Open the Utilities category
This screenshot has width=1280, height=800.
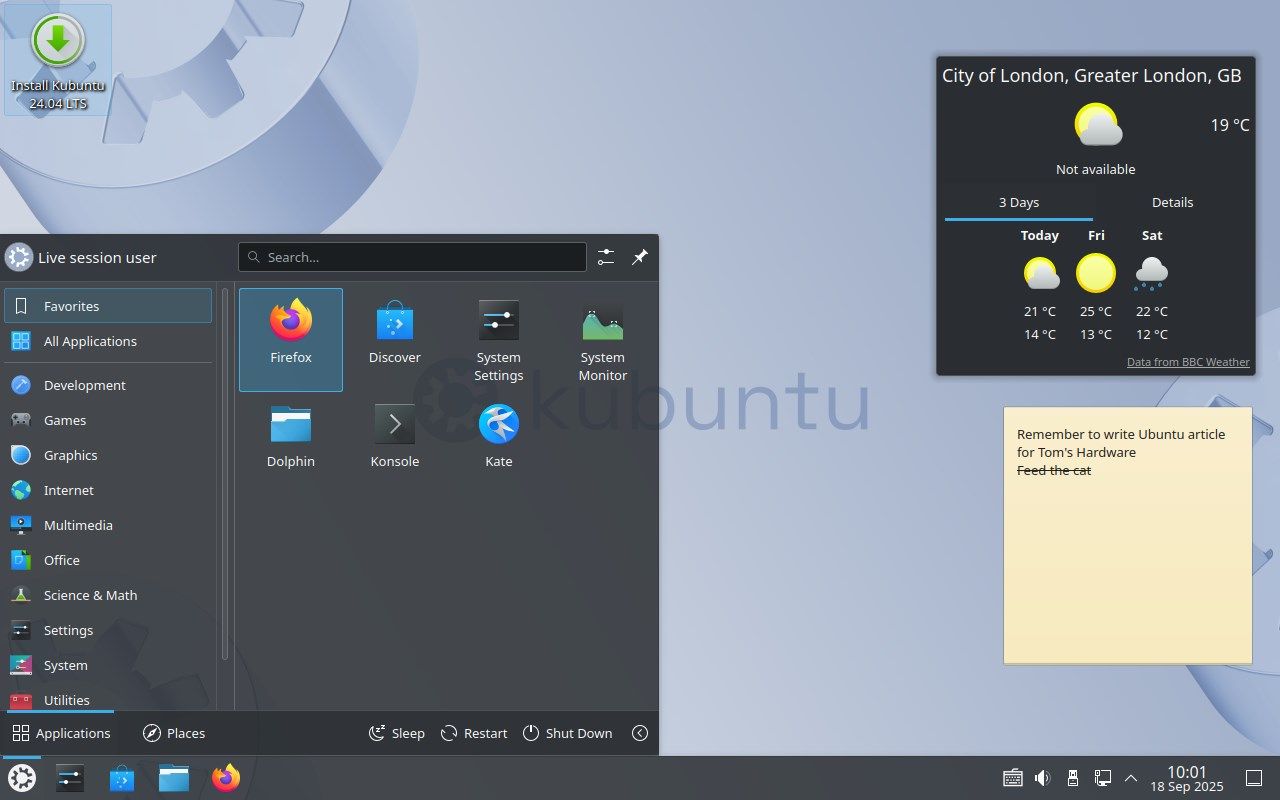[108, 698]
